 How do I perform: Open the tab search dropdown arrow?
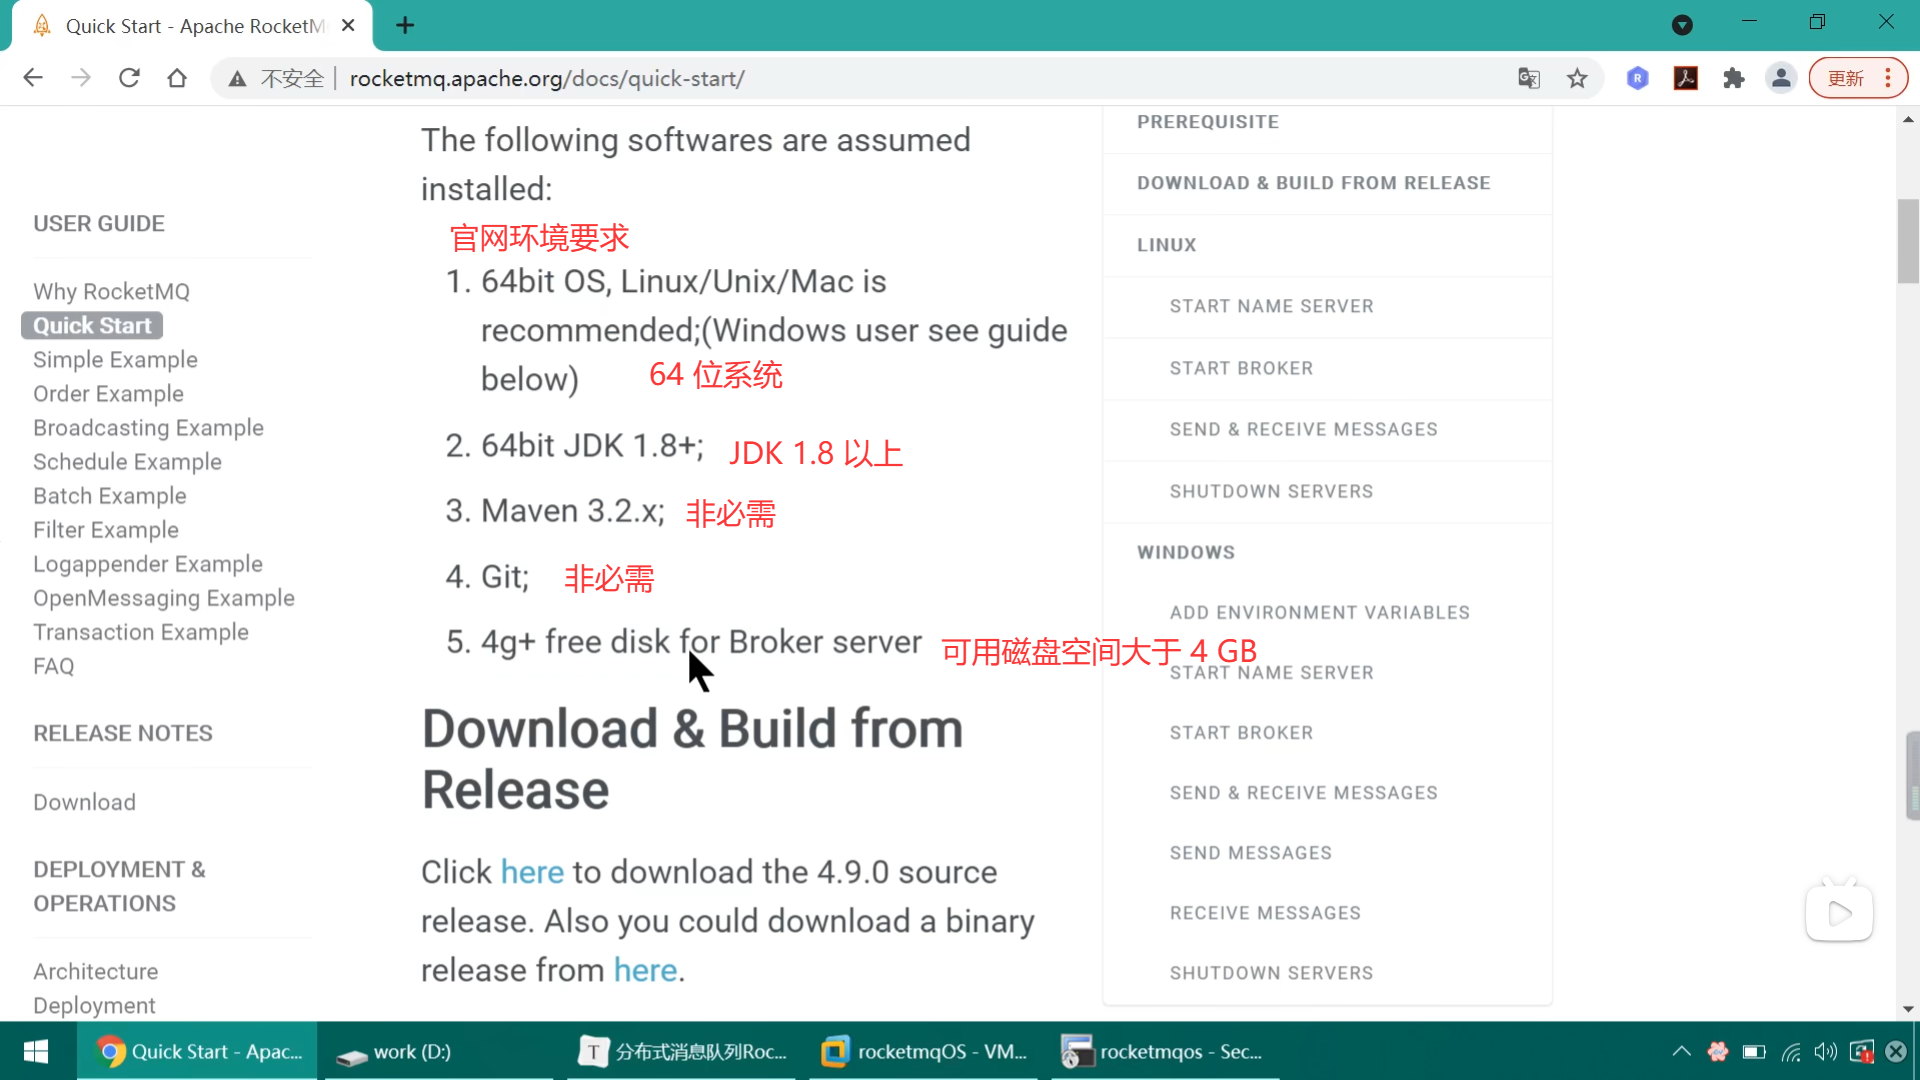[x=1682, y=25]
